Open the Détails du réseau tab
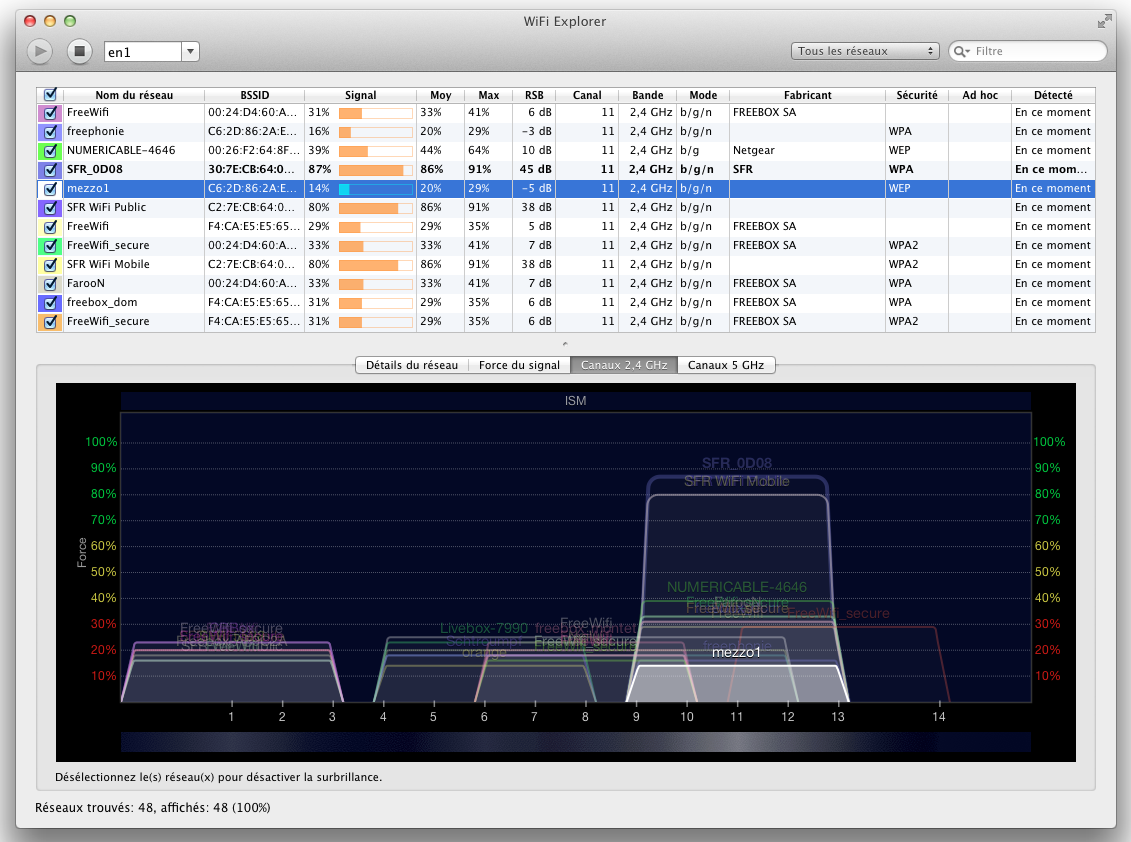The width and height of the screenshot is (1131, 842). (x=412, y=365)
